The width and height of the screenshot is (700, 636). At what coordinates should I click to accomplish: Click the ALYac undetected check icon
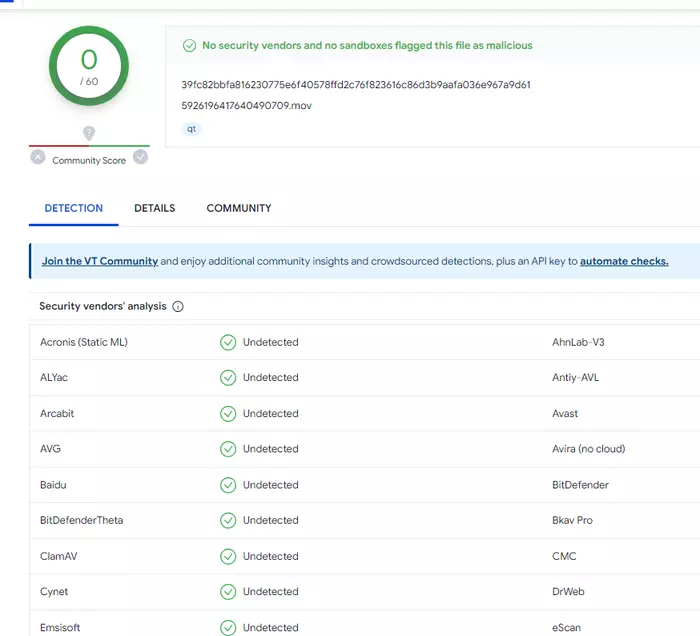click(228, 378)
